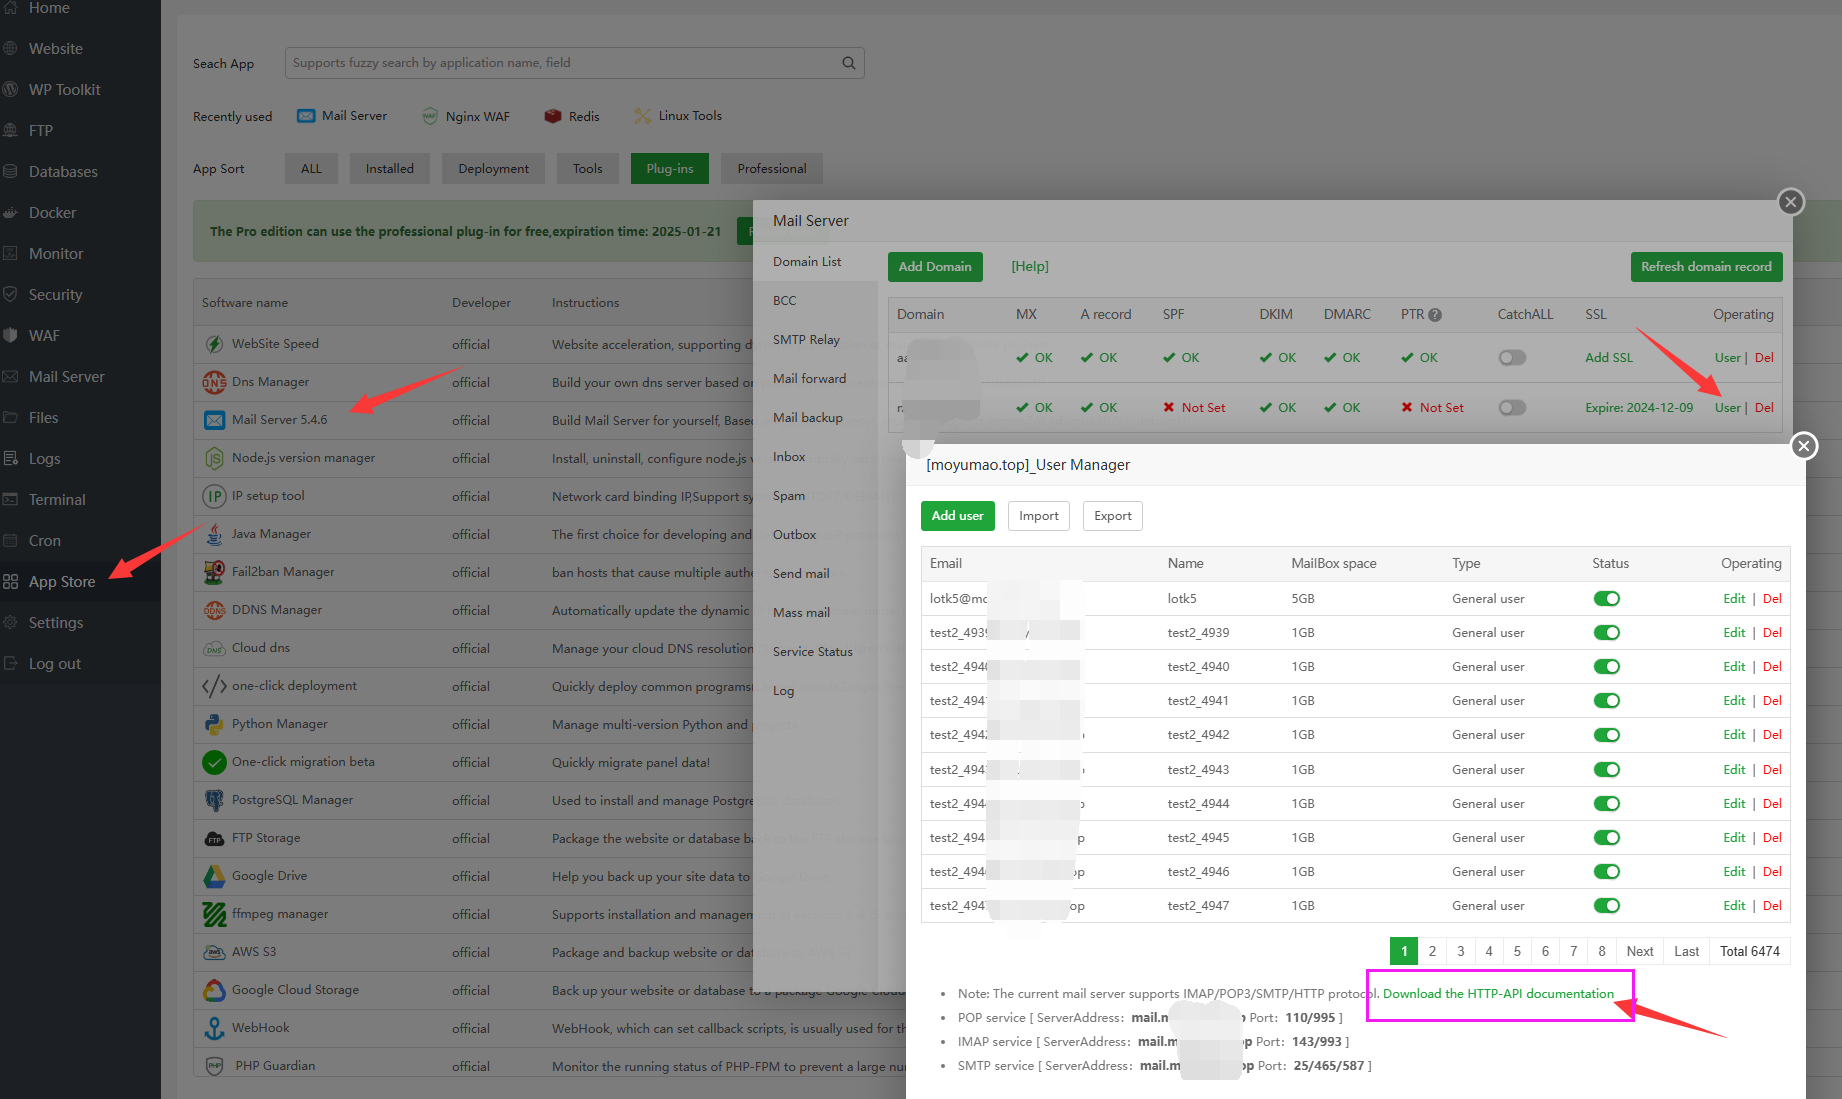The image size is (1842, 1099).
Task: Click the search magnifier icon
Action: pyautogui.click(x=848, y=63)
